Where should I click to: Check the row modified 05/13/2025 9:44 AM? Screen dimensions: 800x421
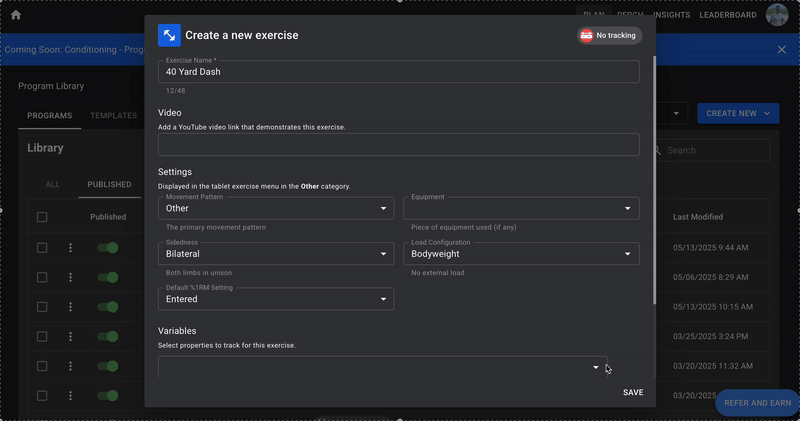42,248
